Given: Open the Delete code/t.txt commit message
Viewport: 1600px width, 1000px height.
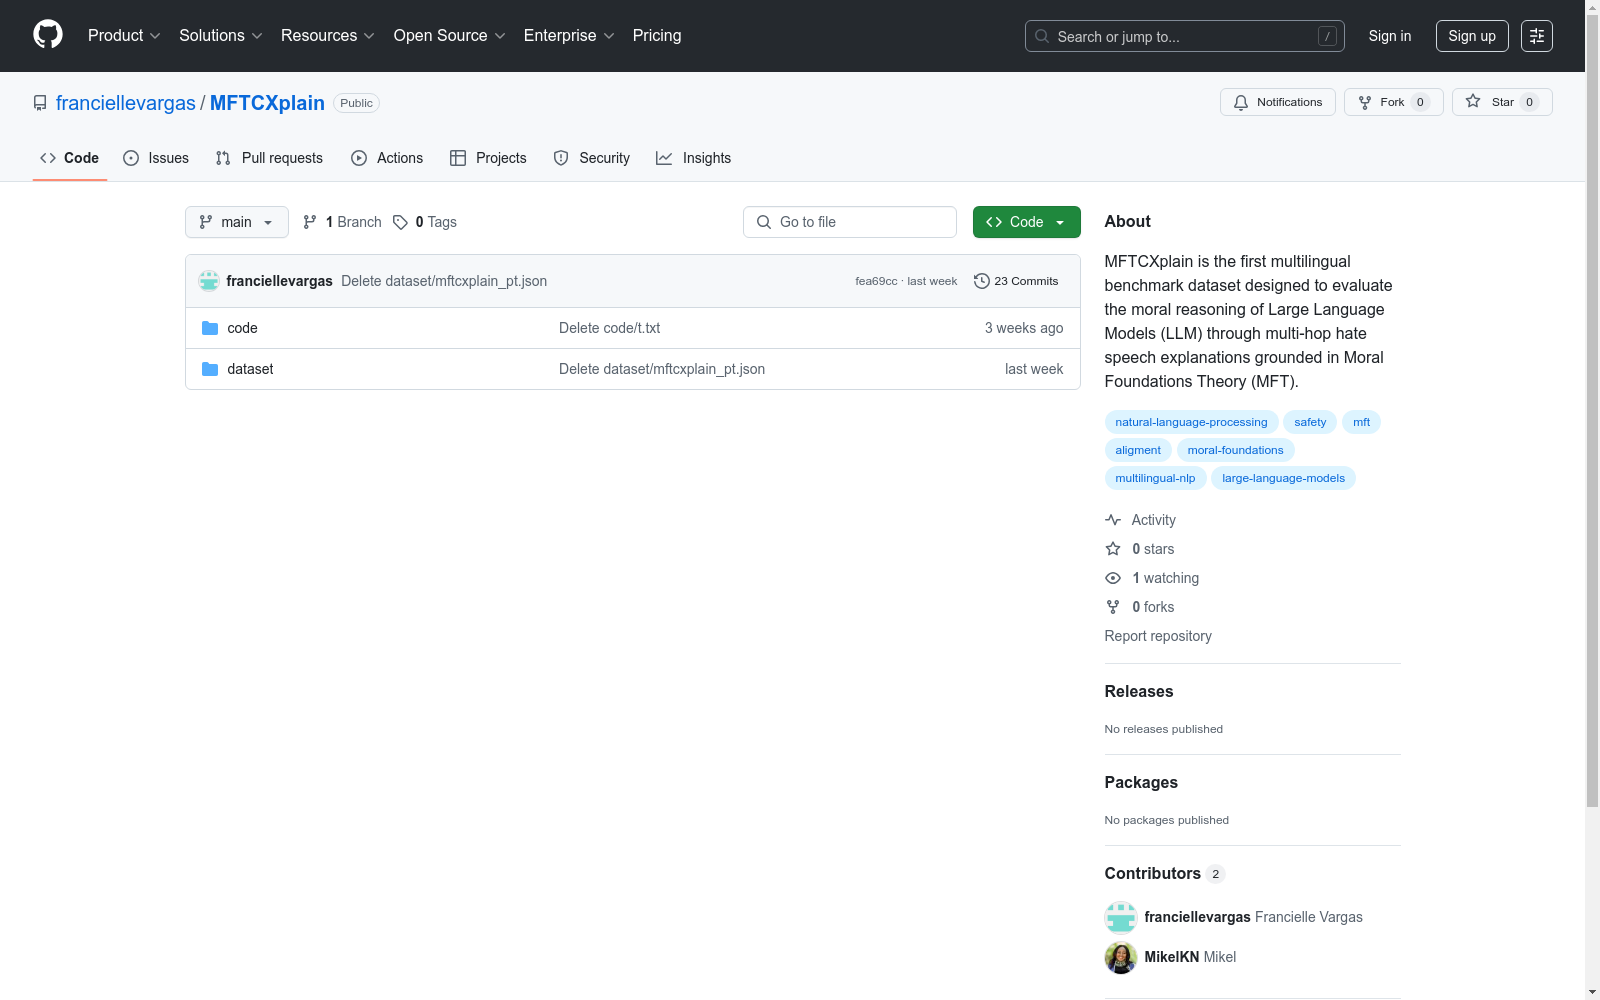Looking at the screenshot, I should [x=609, y=328].
